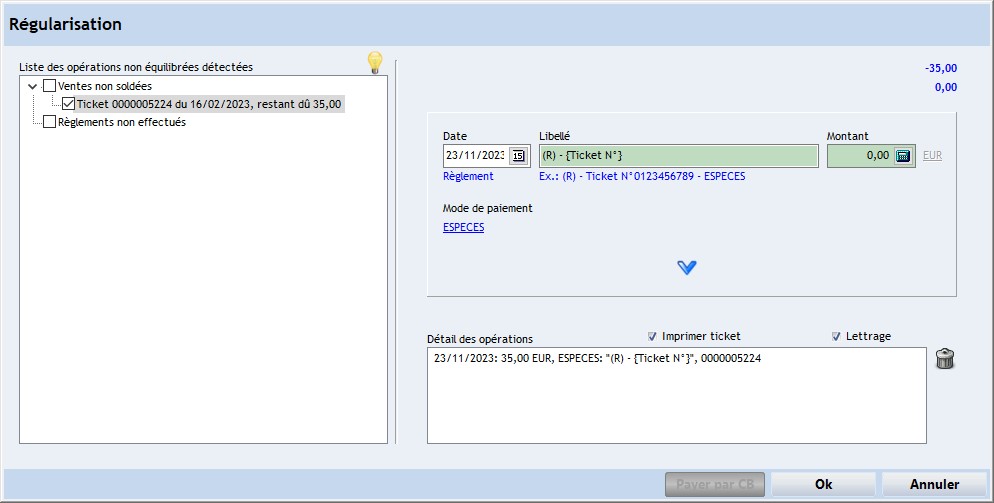The image size is (994, 503).
Task: Check the Règlements non effectués checkbox
Action: (50, 122)
